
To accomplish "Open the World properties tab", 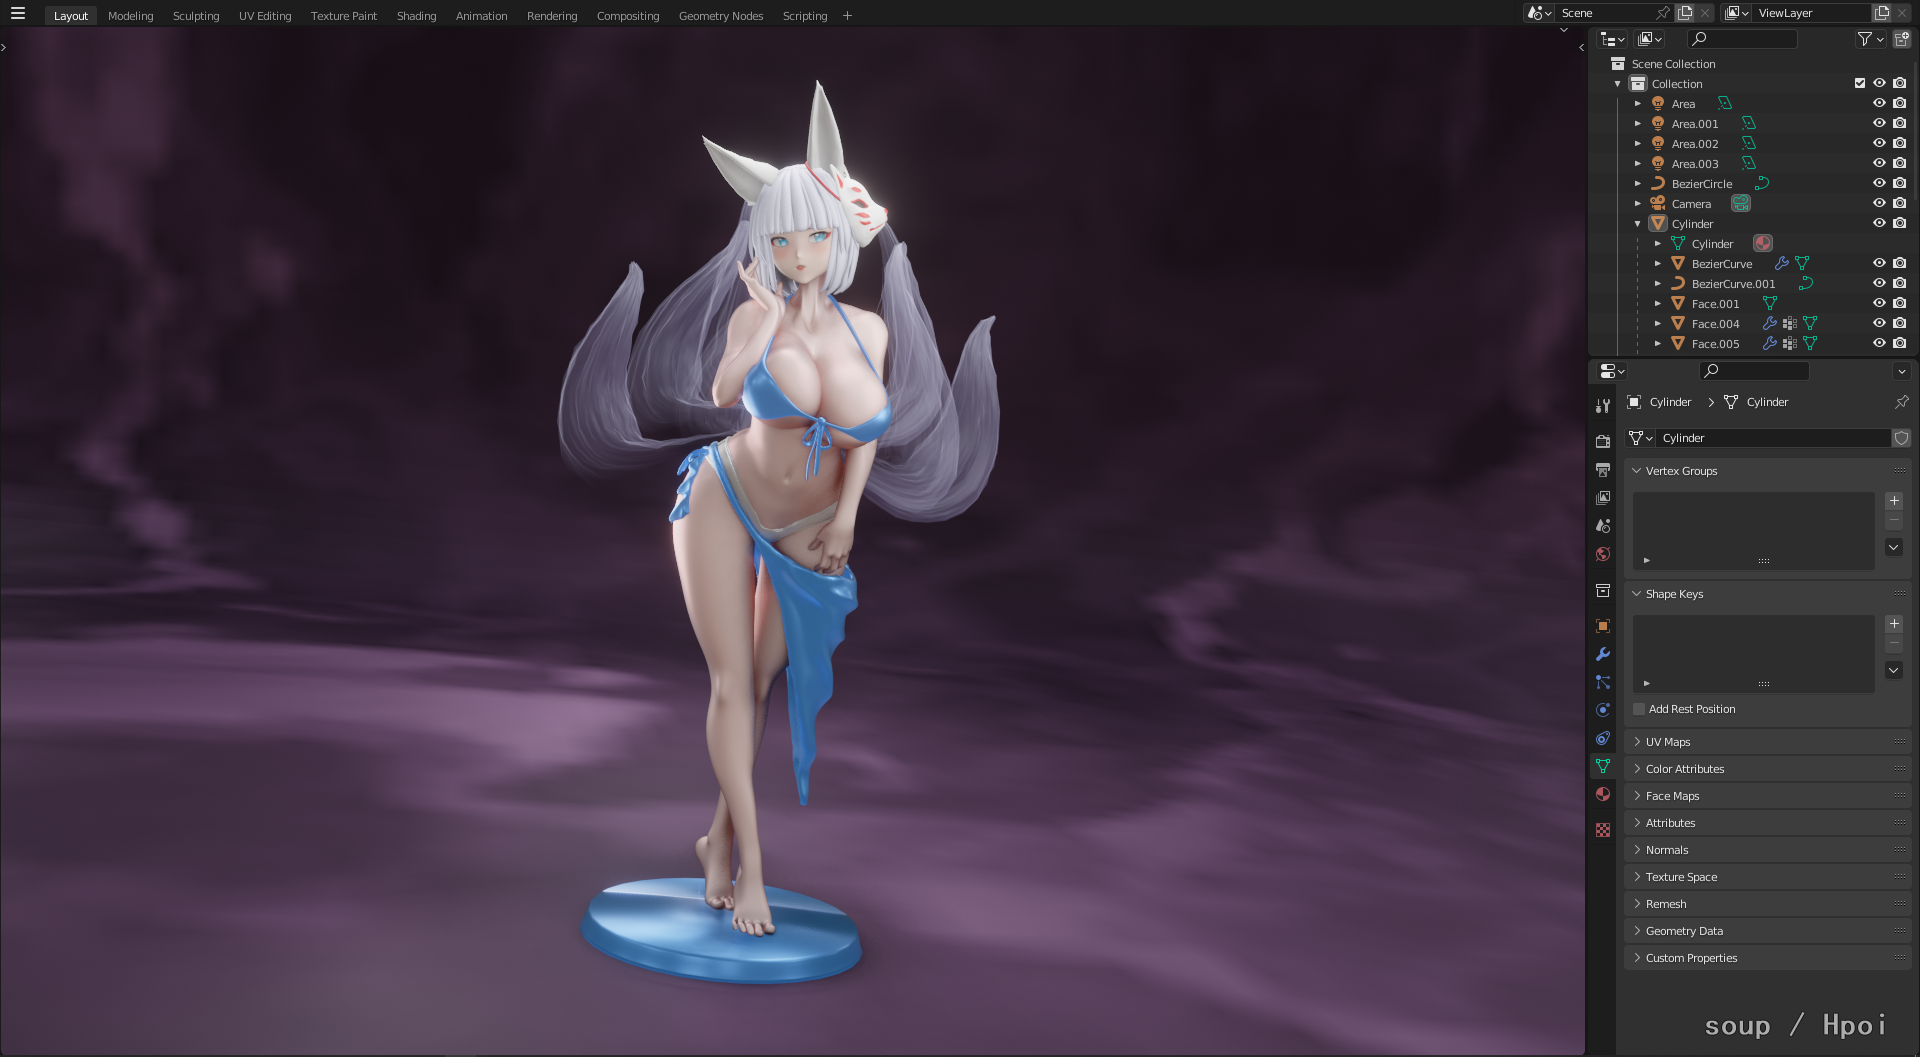I will (1603, 554).
